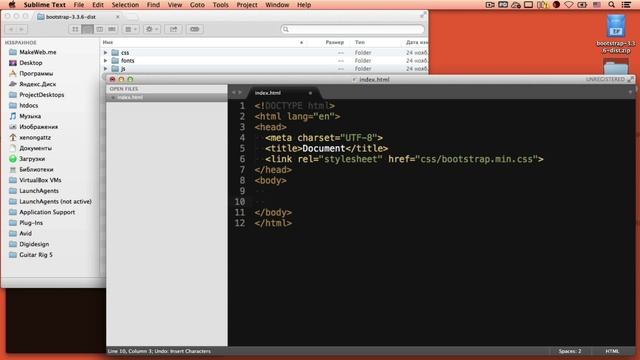
Task: Select index.html under Open Files
Action: pos(167,97)
